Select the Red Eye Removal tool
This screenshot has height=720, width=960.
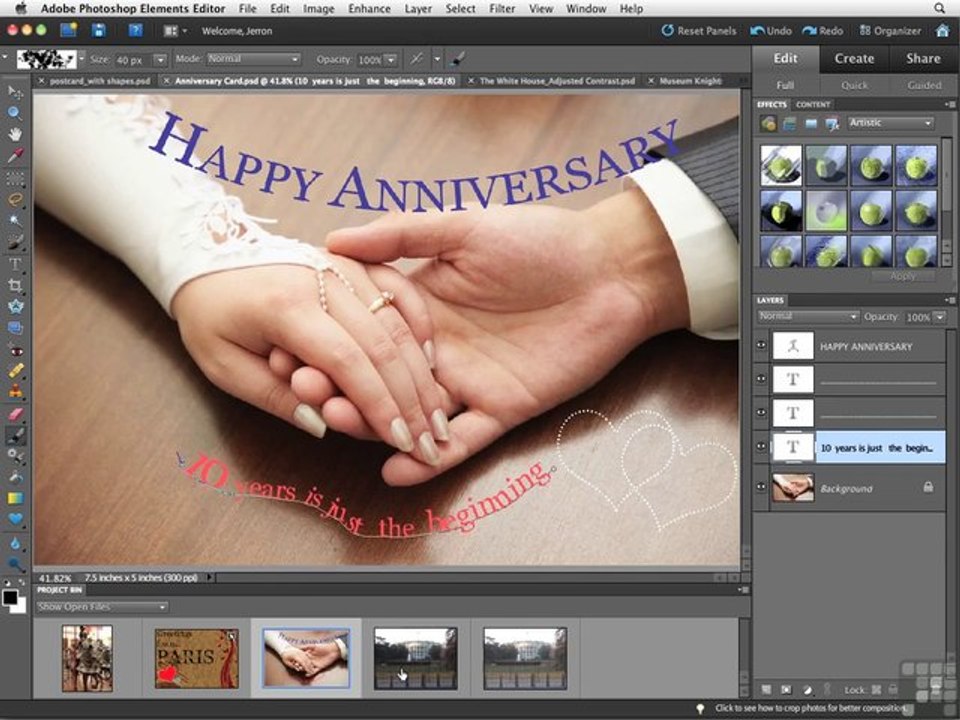click(15, 351)
